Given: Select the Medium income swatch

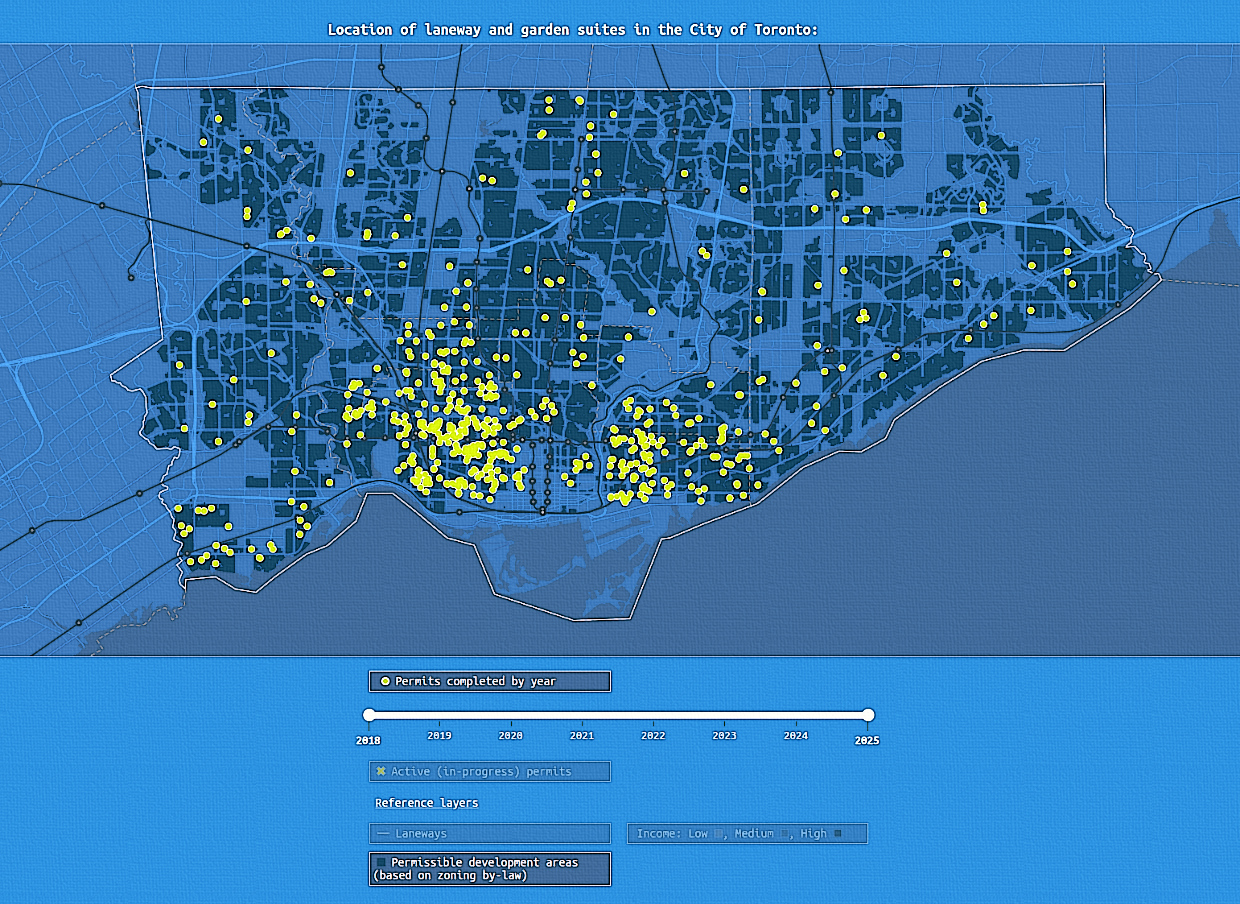Looking at the screenshot, I should tap(785, 834).
